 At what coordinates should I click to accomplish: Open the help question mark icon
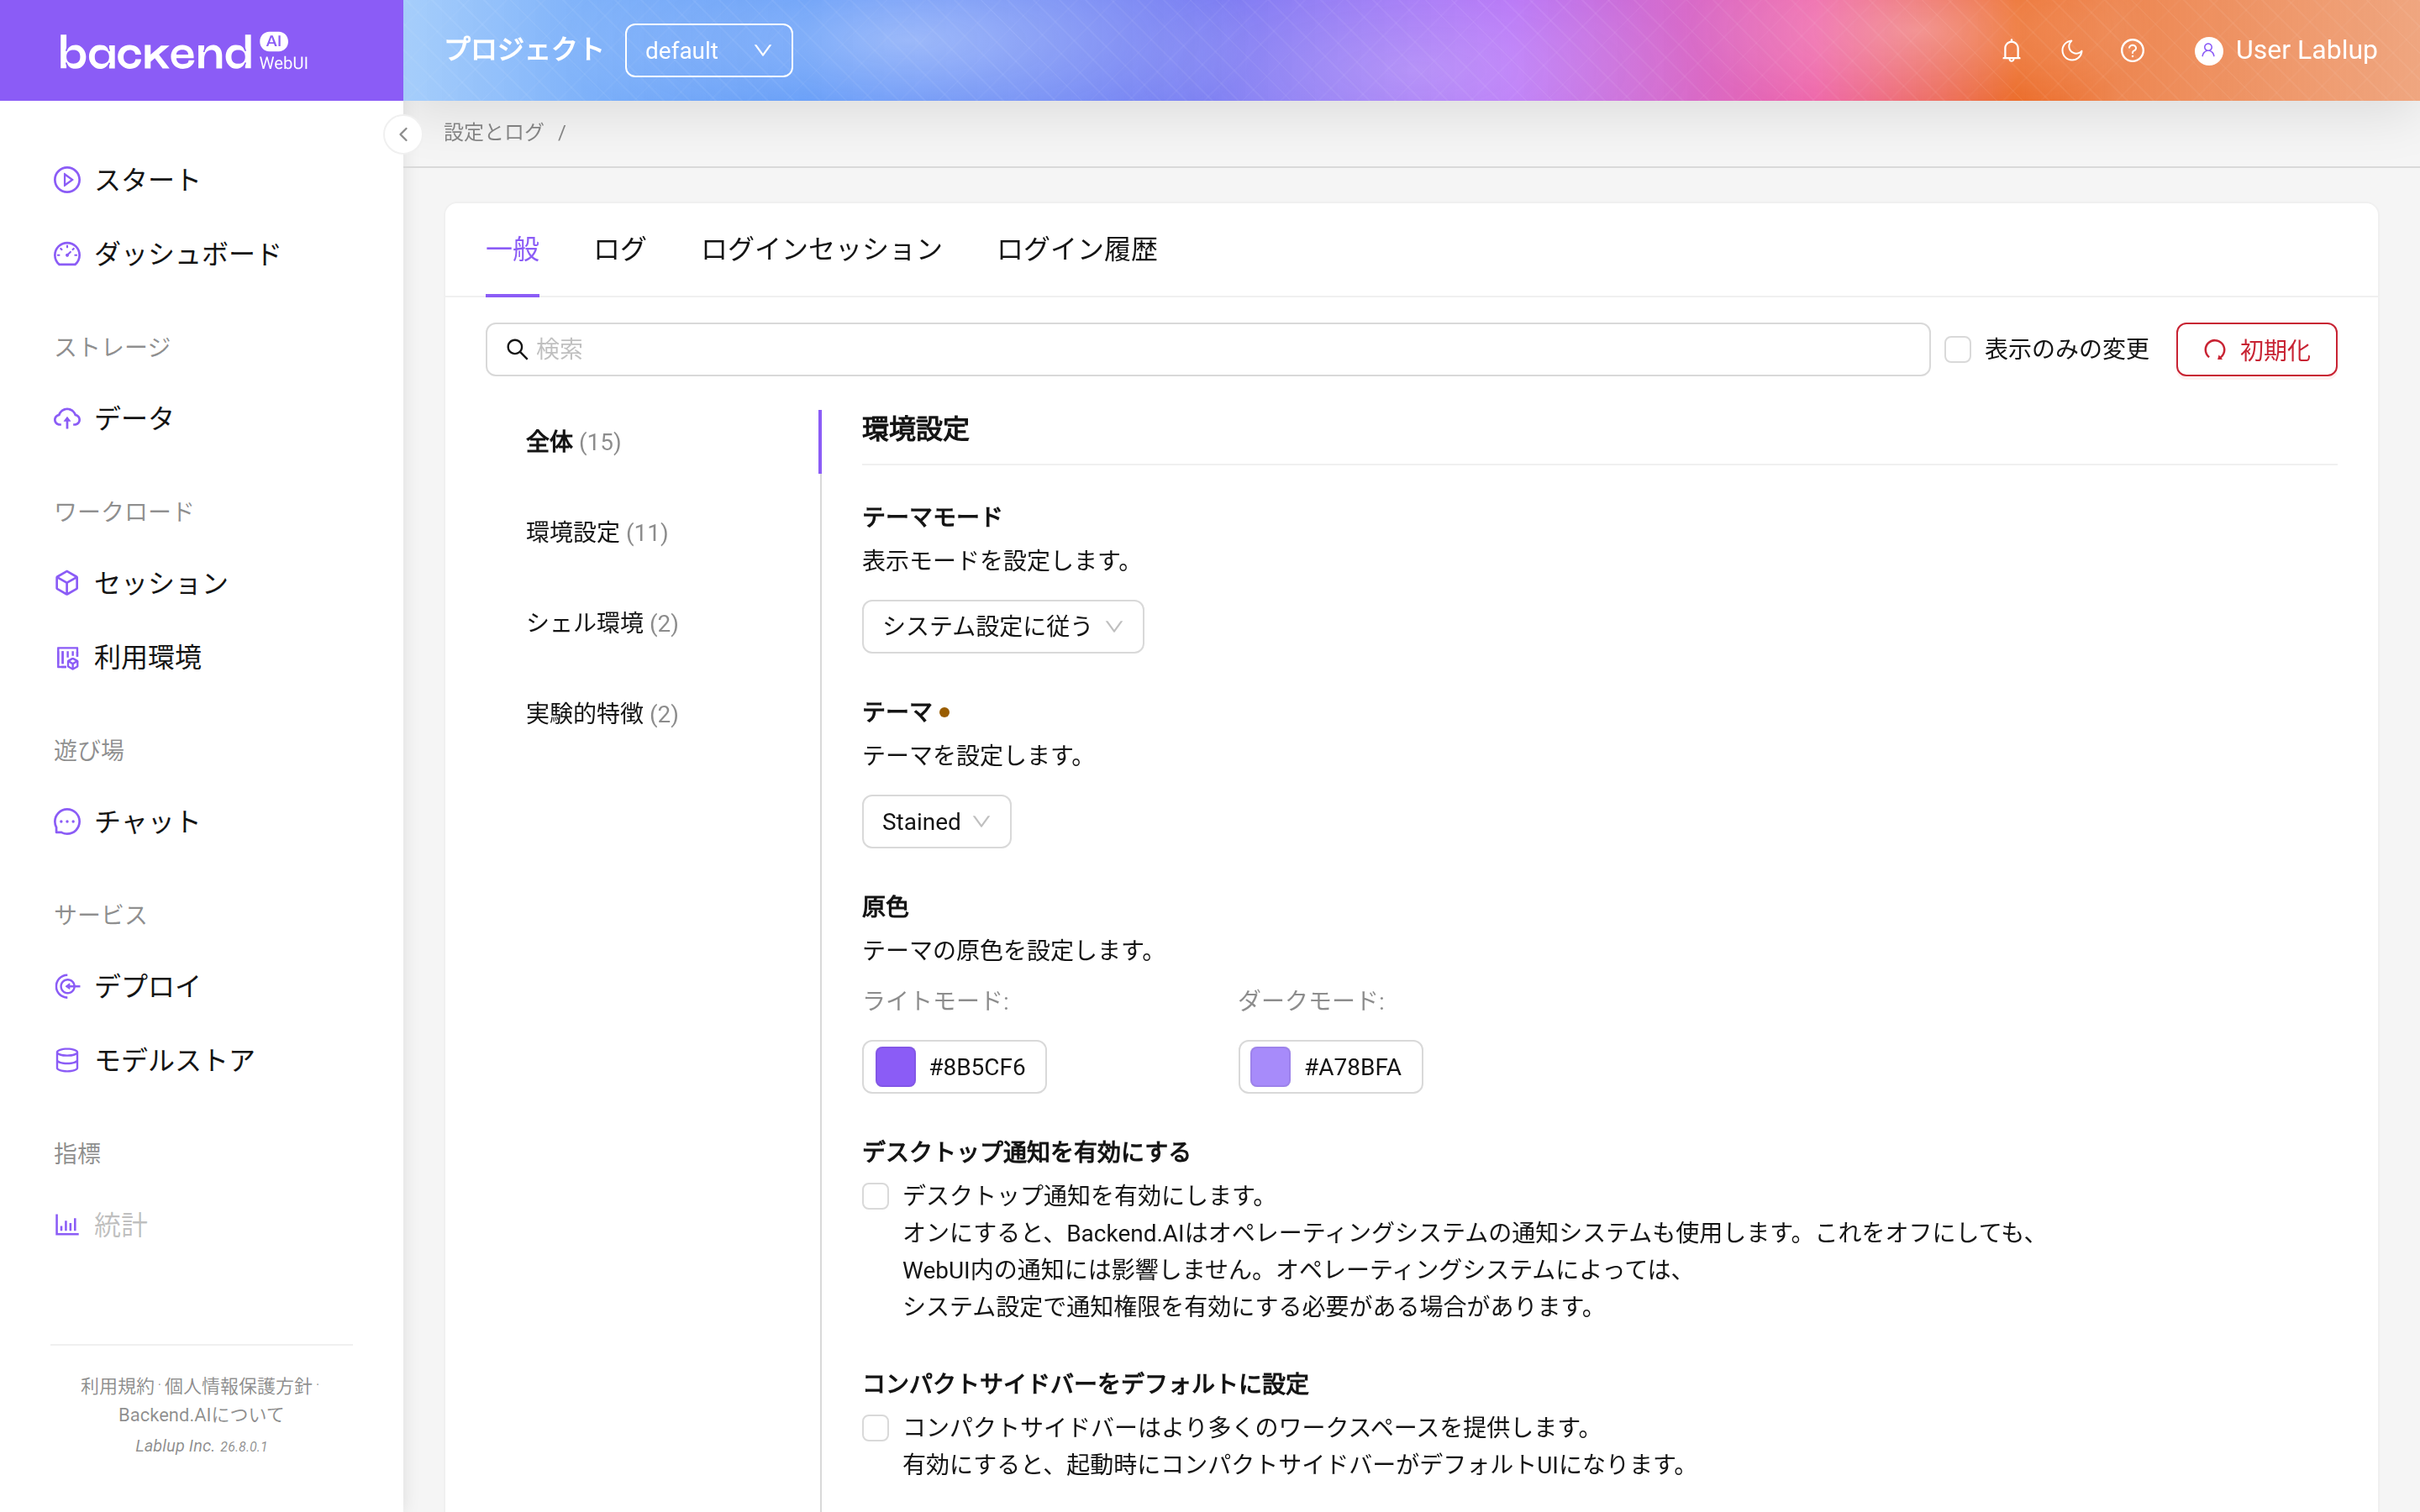click(x=2132, y=50)
